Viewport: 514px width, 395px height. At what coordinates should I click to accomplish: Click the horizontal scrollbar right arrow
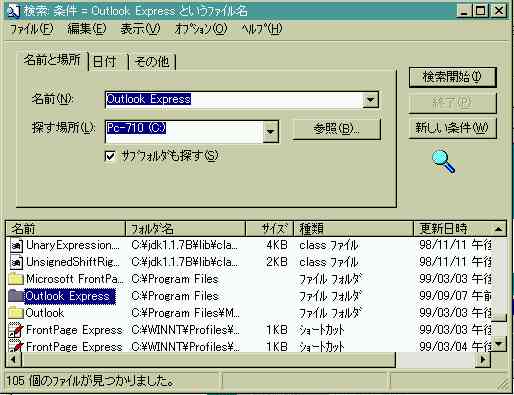[482, 359]
